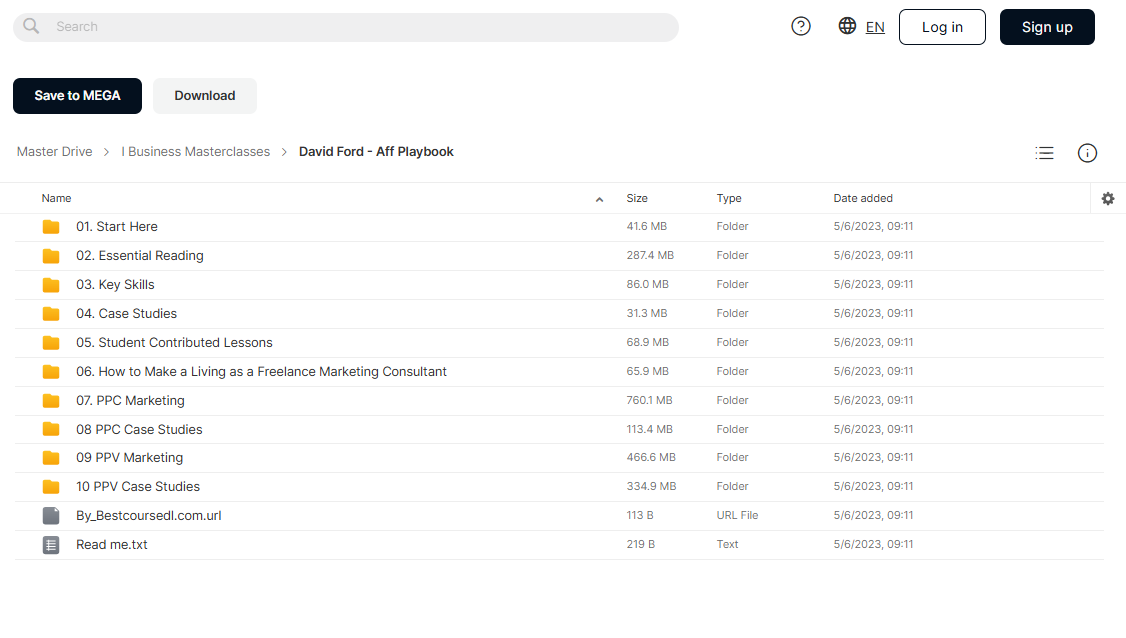The width and height of the screenshot is (1126, 638).
Task: Toggle the Name sort arrow
Action: (599, 200)
